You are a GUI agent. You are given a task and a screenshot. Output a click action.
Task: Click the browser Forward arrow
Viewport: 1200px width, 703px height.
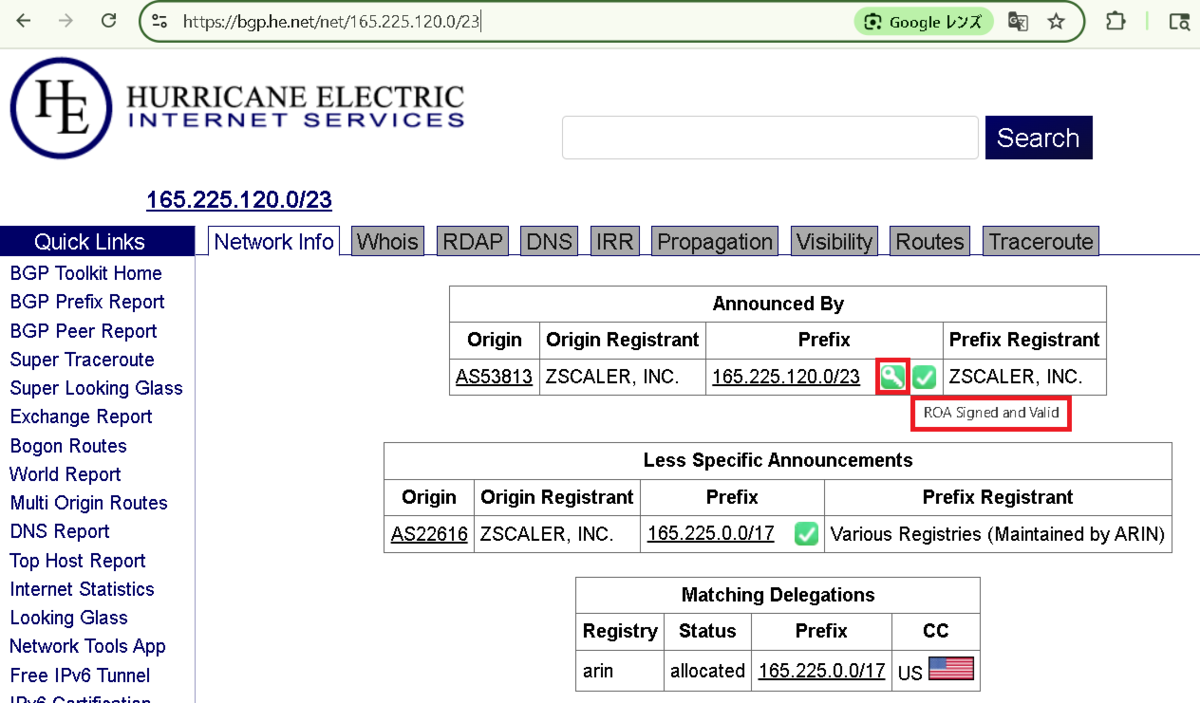tap(66, 21)
